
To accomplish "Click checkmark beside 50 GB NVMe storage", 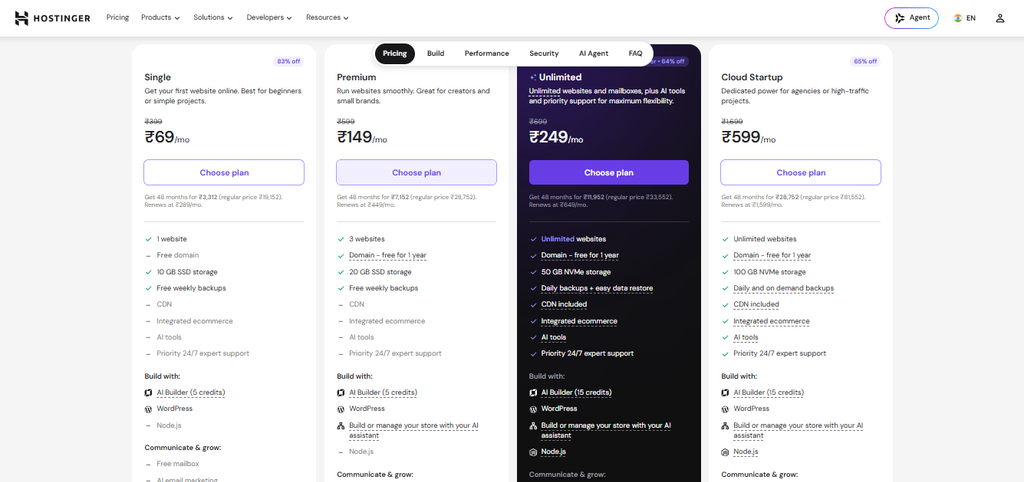I will [533, 272].
